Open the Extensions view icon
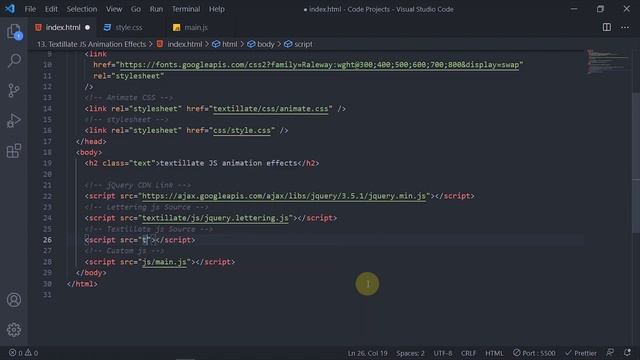 (x=14, y=151)
